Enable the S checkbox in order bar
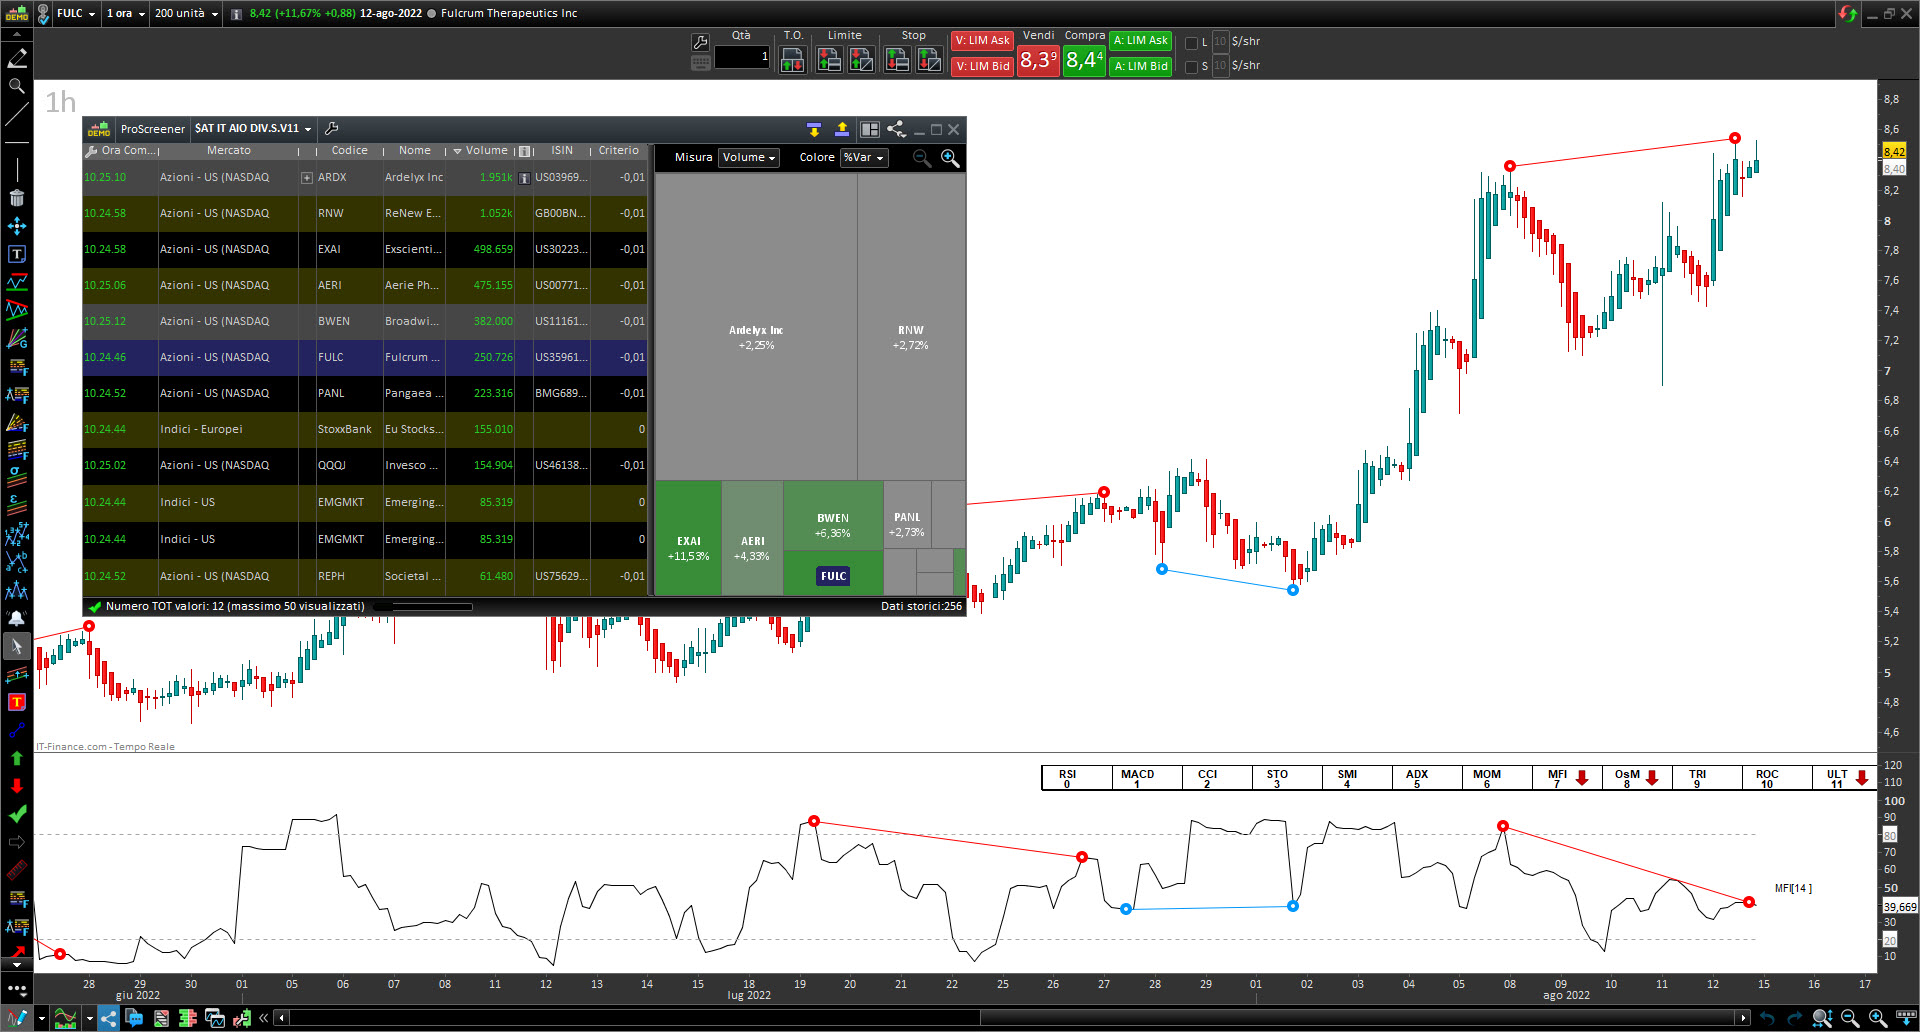Screen dimensions: 1920x1032 pyautogui.click(x=1191, y=67)
